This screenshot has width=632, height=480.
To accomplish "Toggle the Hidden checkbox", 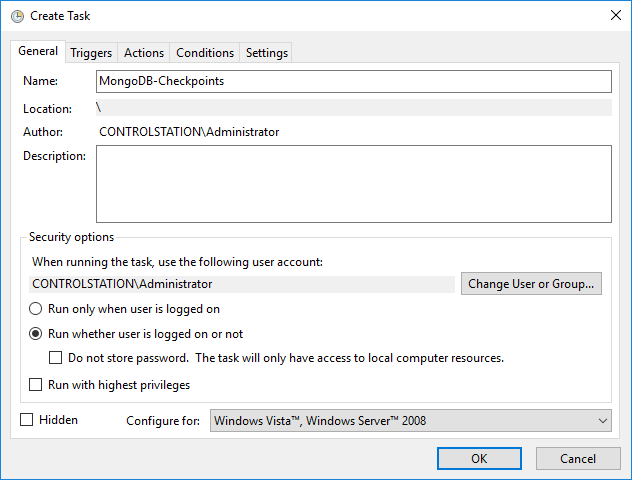I will (27, 420).
